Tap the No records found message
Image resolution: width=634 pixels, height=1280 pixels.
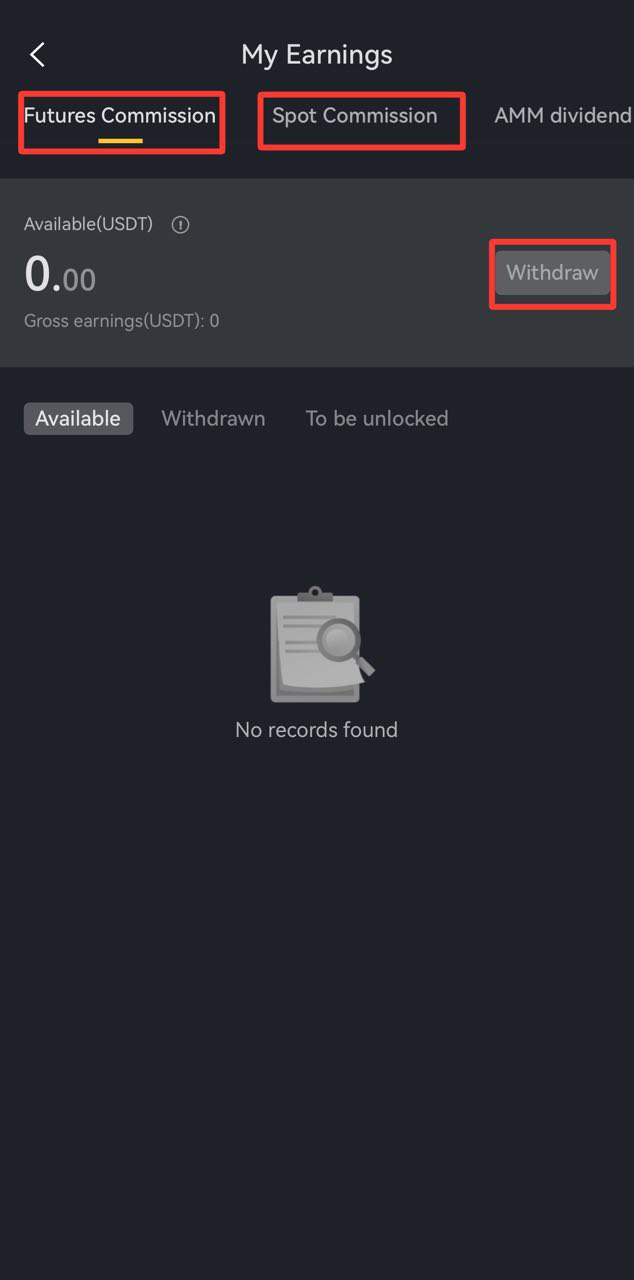[x=316, y=730]
